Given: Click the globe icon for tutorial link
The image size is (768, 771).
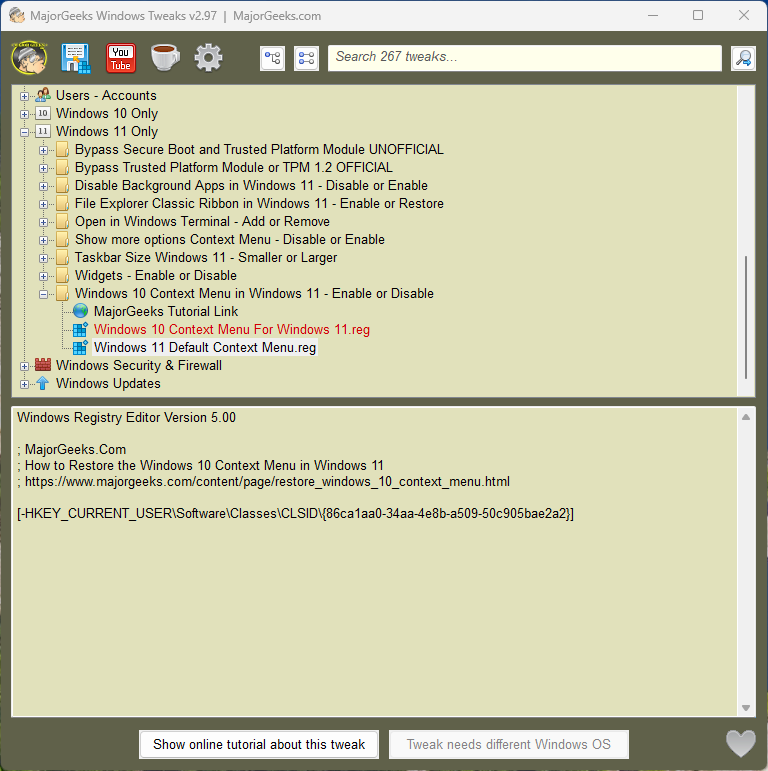Looking at the screenshot, I should [80, 311].
